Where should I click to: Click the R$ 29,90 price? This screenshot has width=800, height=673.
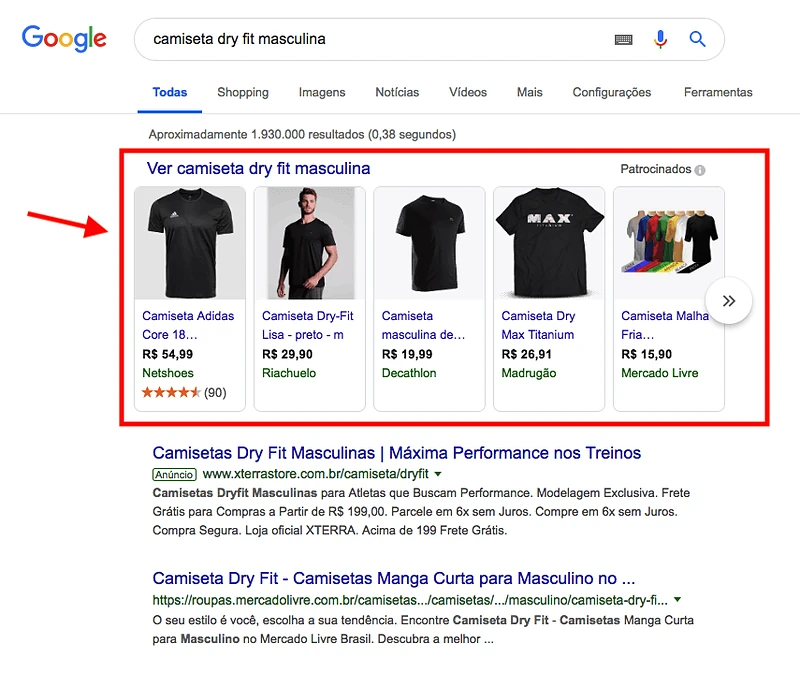pos(287,354)
